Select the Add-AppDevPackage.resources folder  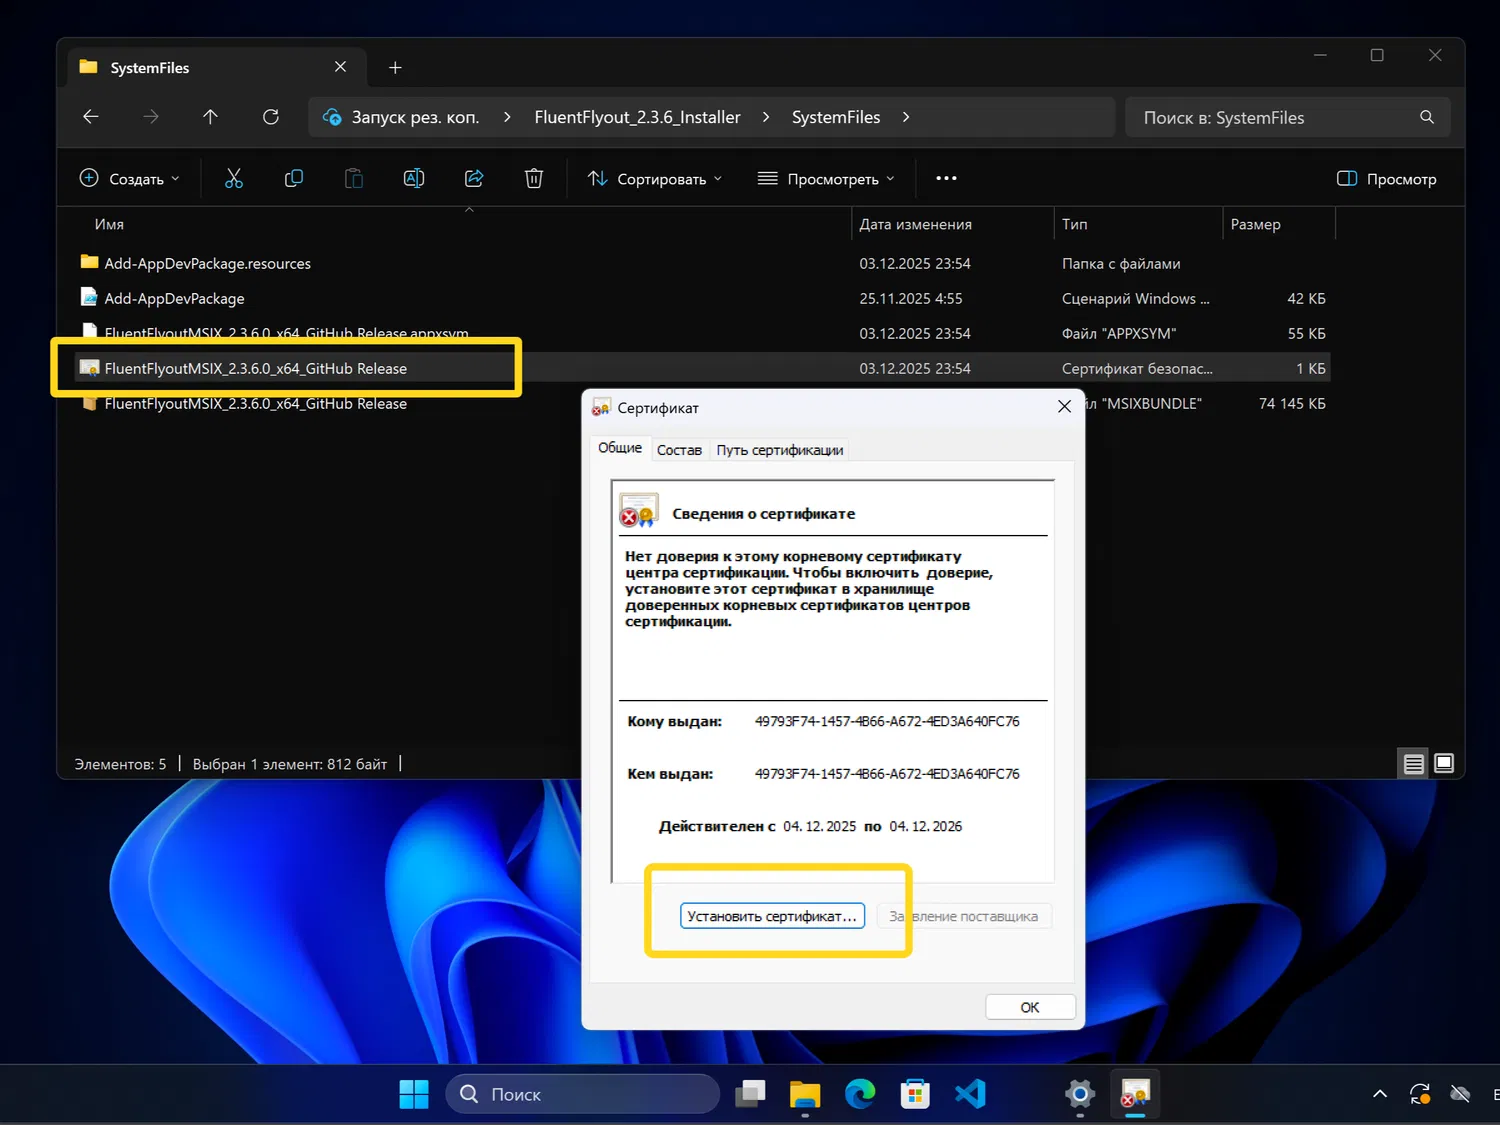tap(207, 264)
